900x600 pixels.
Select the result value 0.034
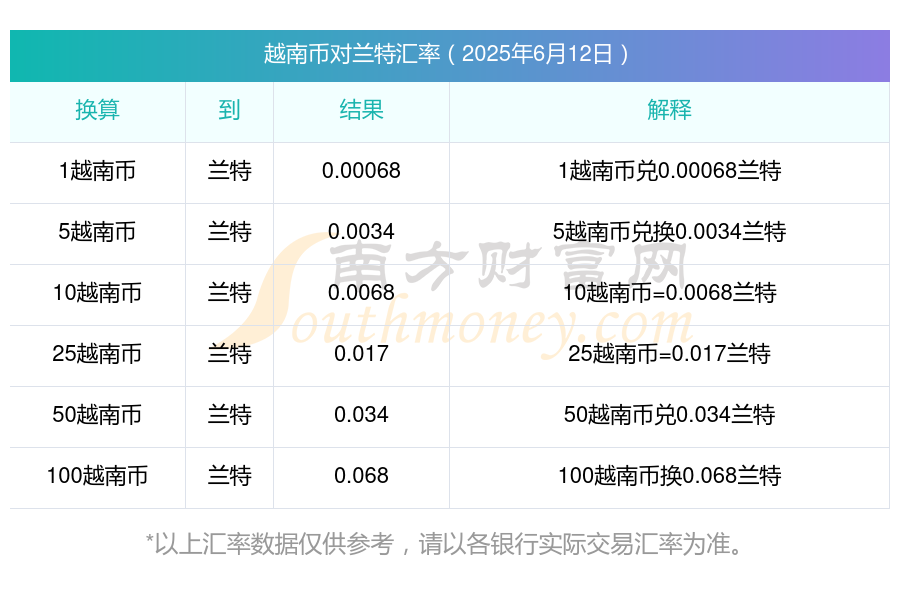[x=361, y=415]
